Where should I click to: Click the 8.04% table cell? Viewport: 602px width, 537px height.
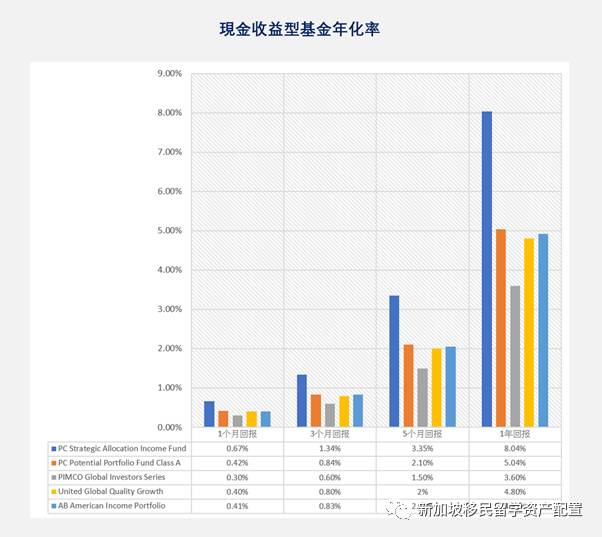pyautogui.click(x=515, y=448)
